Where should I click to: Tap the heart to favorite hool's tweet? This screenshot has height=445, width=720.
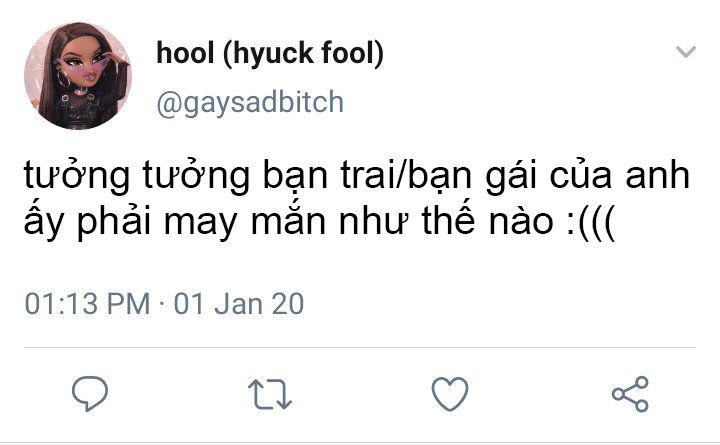450,394
